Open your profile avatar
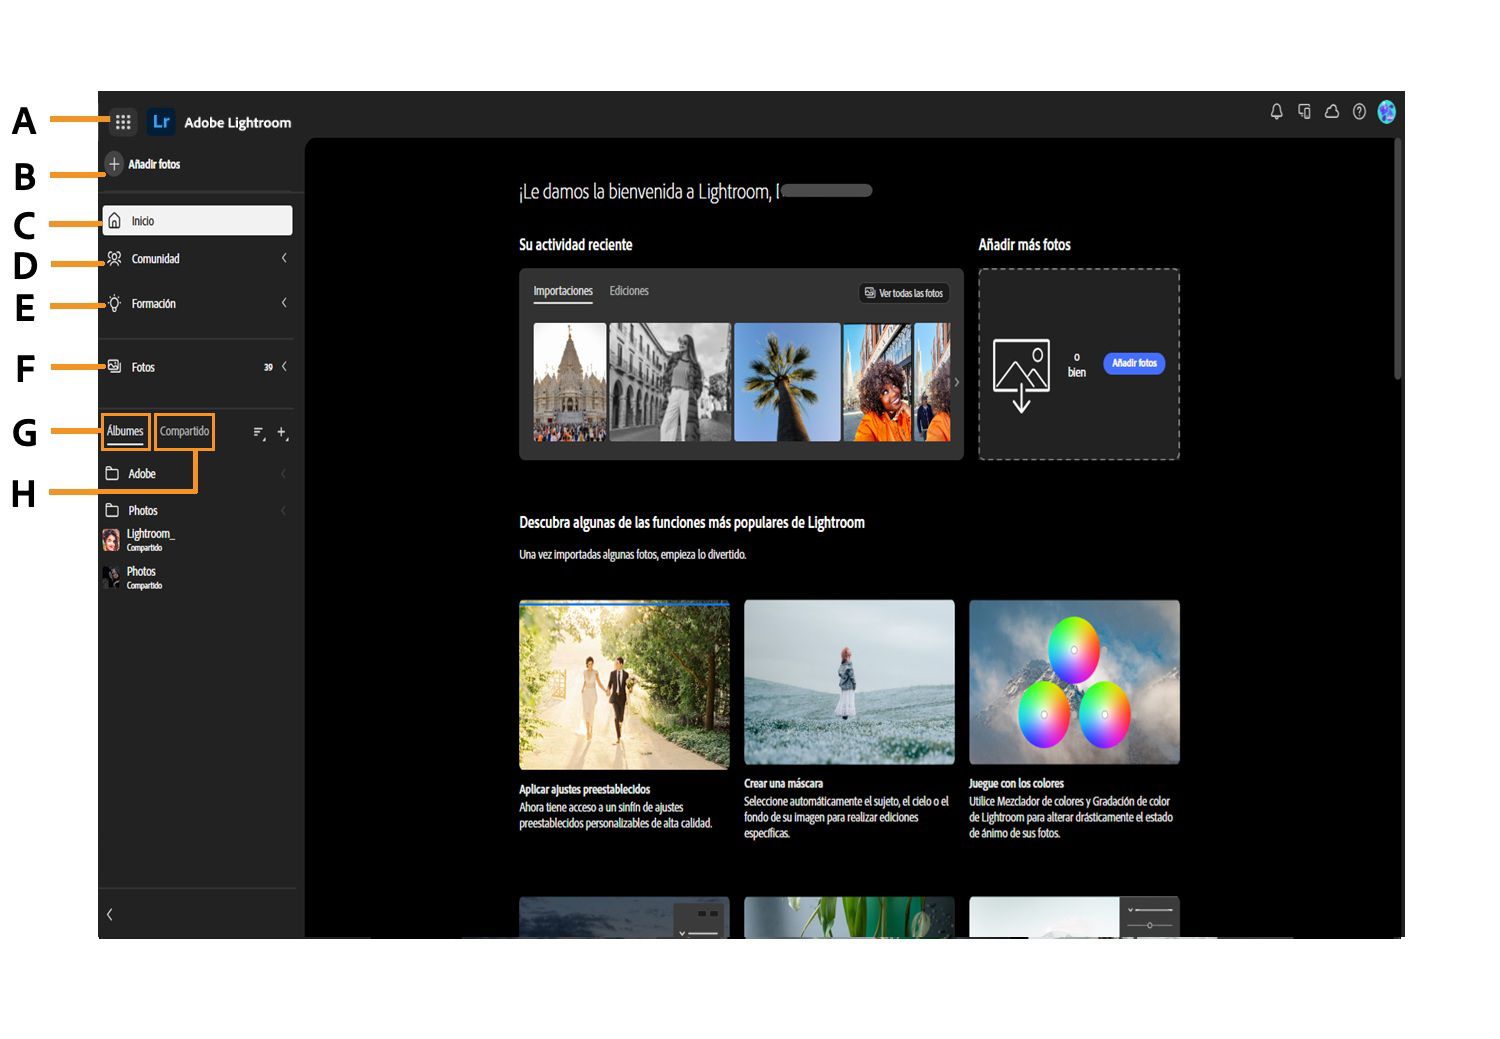Viewport: 1500px width, 1039px height. [x=1387, y=112]
